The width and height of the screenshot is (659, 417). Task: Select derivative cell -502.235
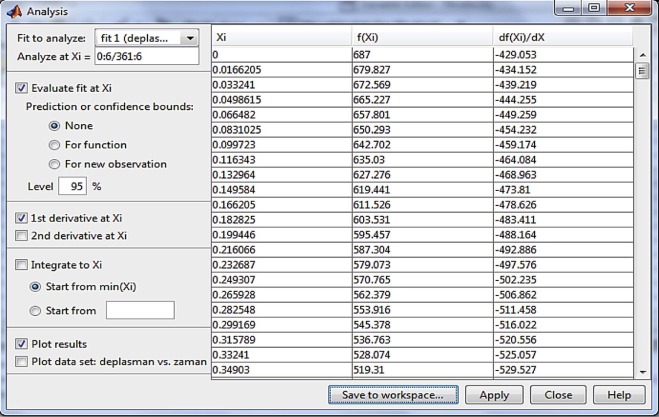click(563, 280)
